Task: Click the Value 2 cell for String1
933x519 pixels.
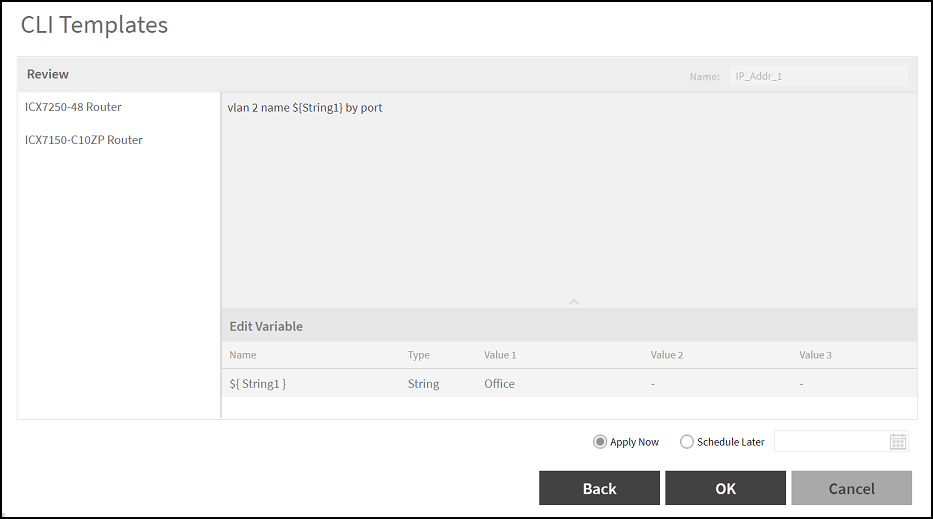Action: (653, 384)
